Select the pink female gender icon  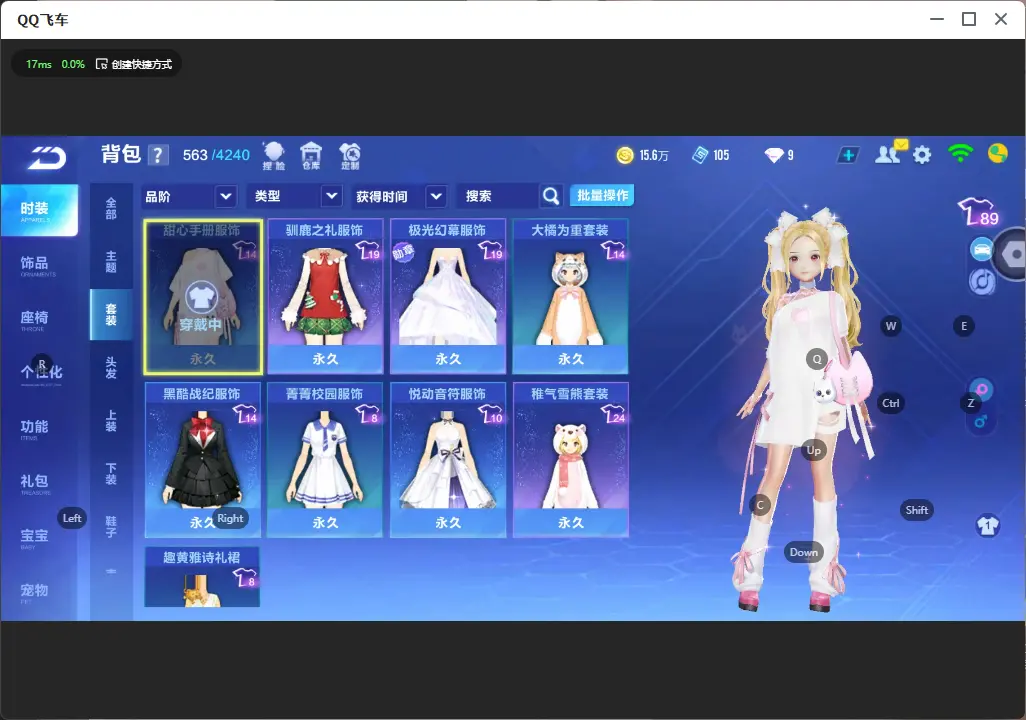coord(982,389)
